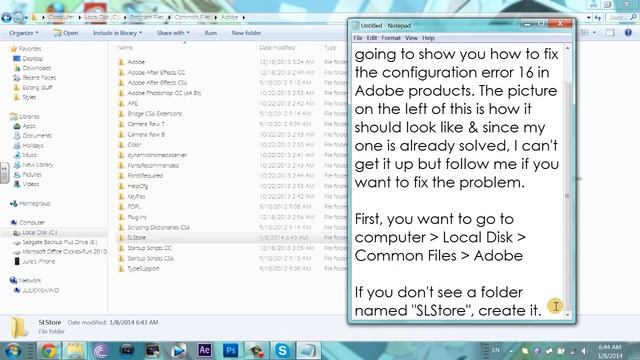Expand the Share with dropdown
This screenshot has width=640, height=360.
click(173, 33)
